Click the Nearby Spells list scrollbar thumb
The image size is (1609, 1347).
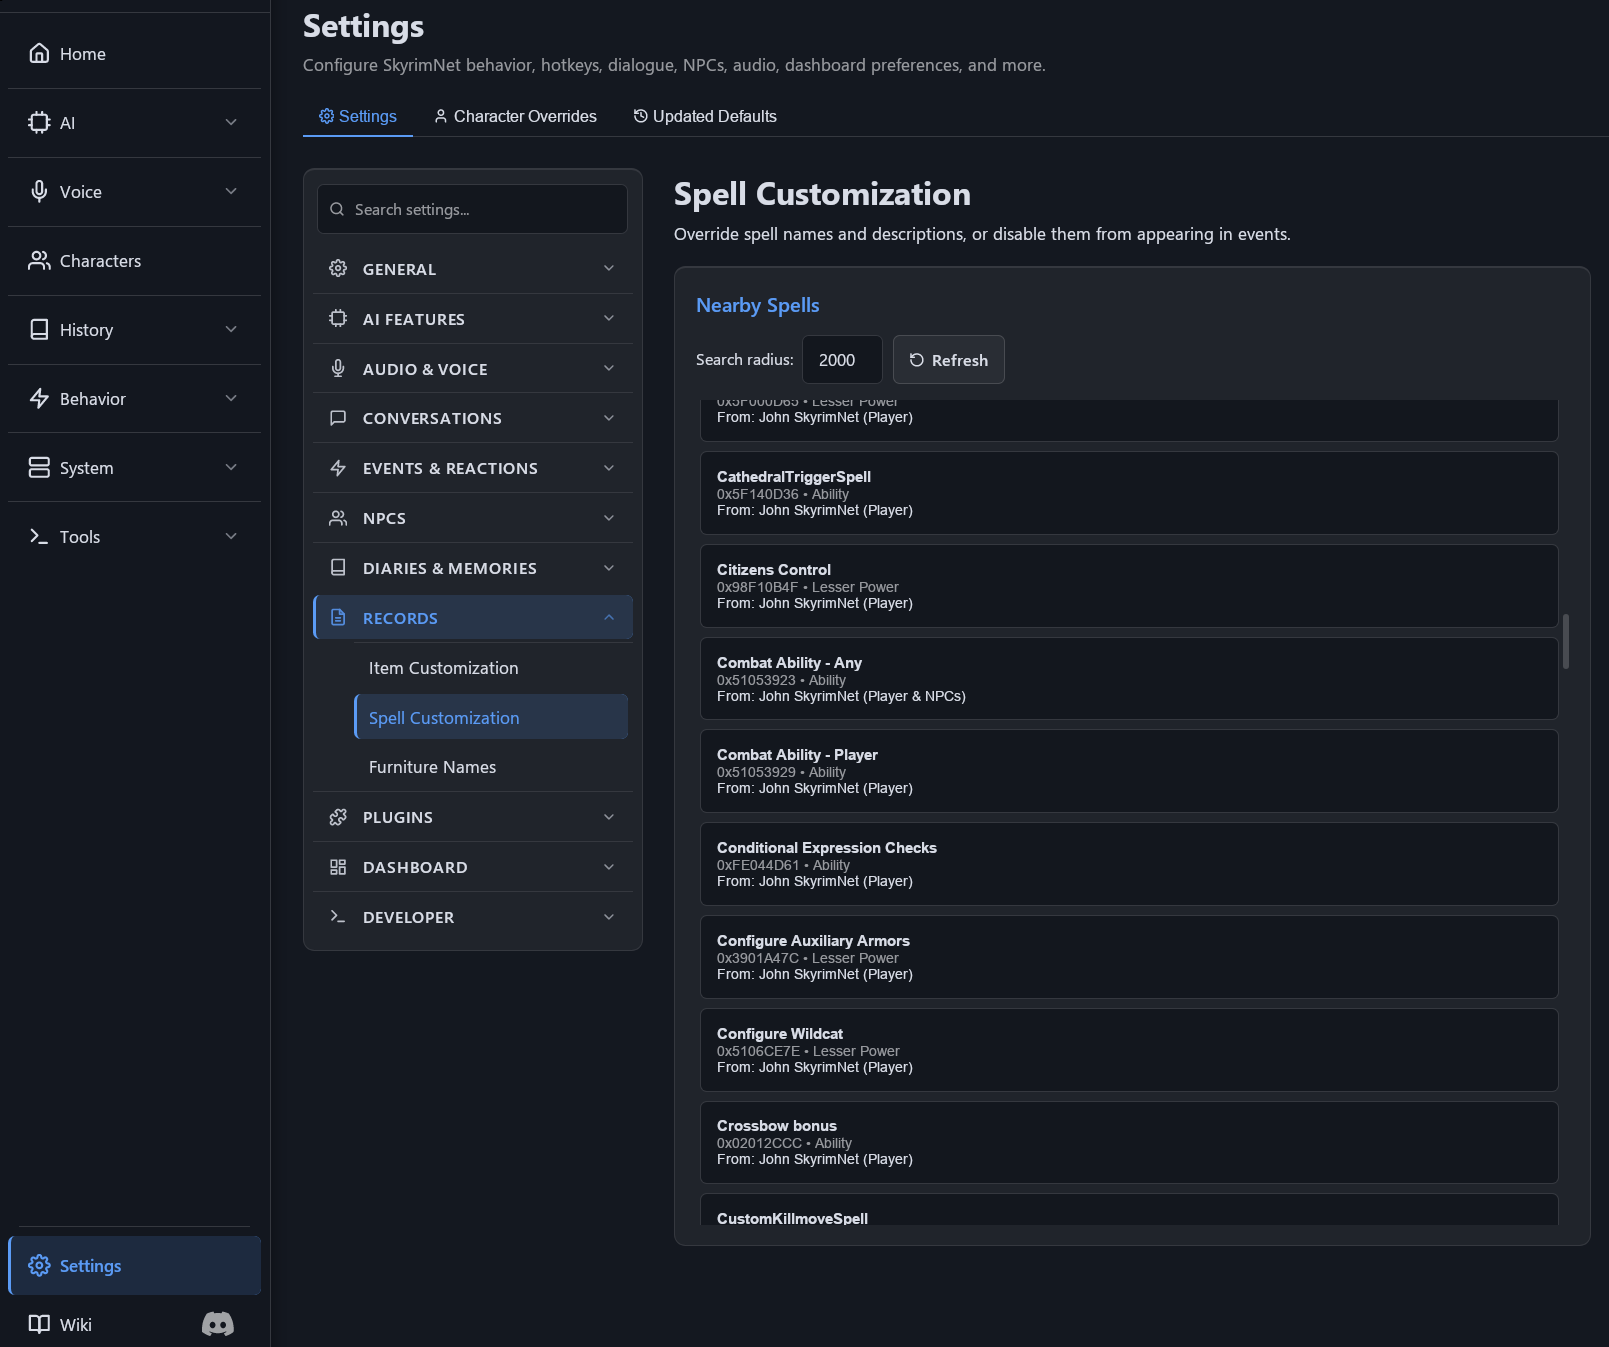point(1566,641)
